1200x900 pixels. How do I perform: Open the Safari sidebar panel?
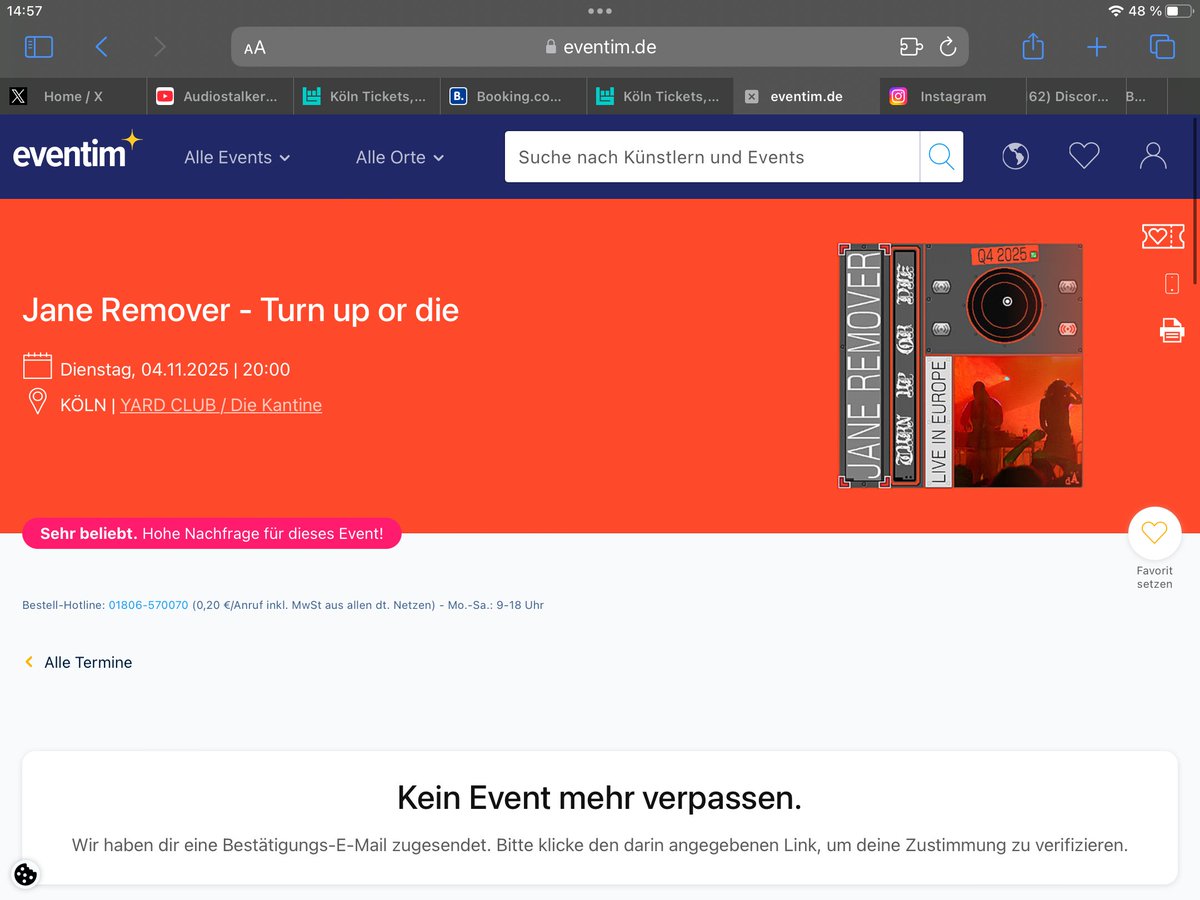(x=38, y=47)
